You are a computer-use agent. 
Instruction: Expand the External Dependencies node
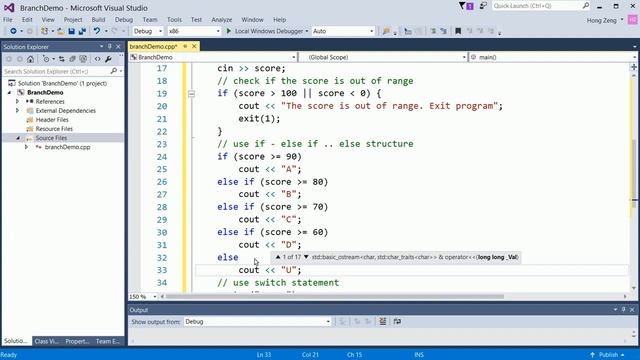[17, 111]
